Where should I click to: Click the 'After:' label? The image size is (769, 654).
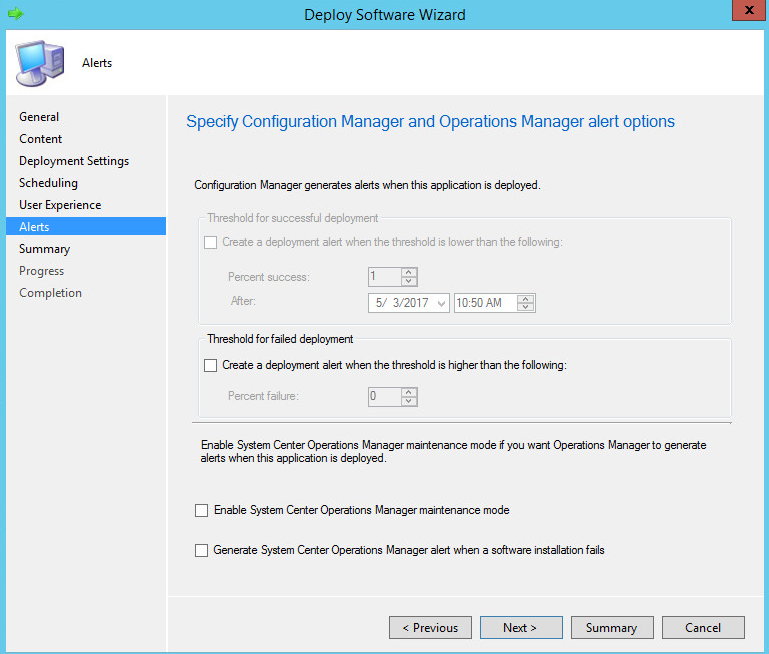click(243, 301)
